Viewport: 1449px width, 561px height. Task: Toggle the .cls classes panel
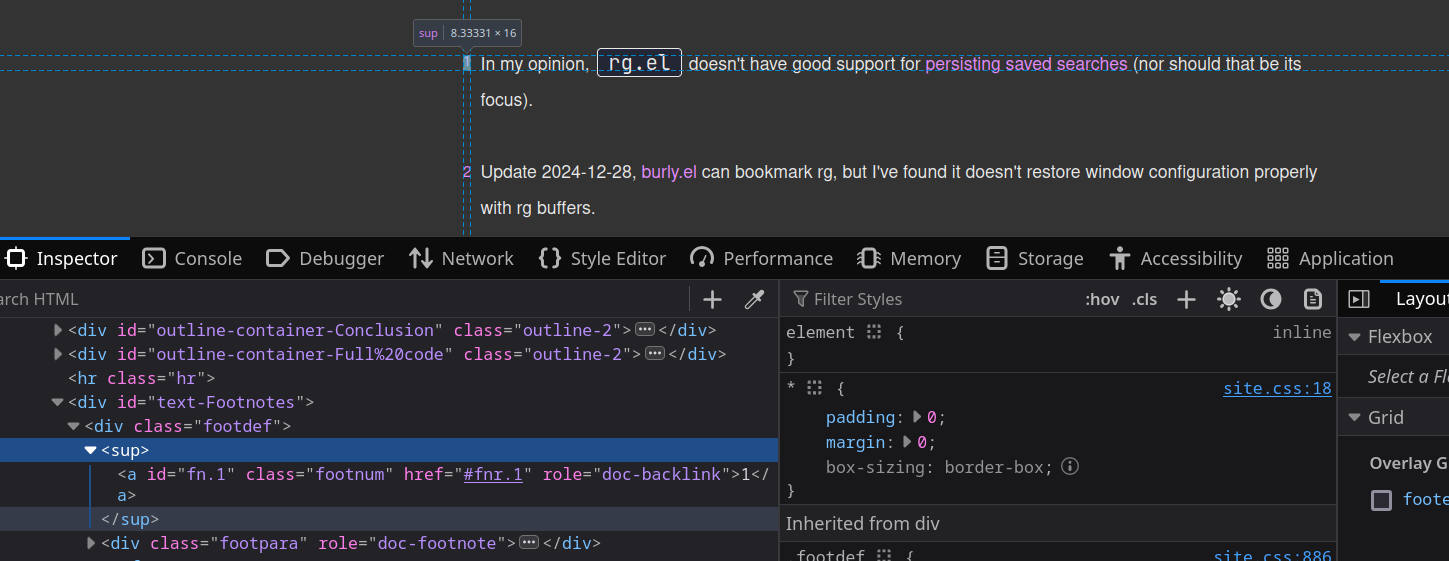tap(1144, 299)
